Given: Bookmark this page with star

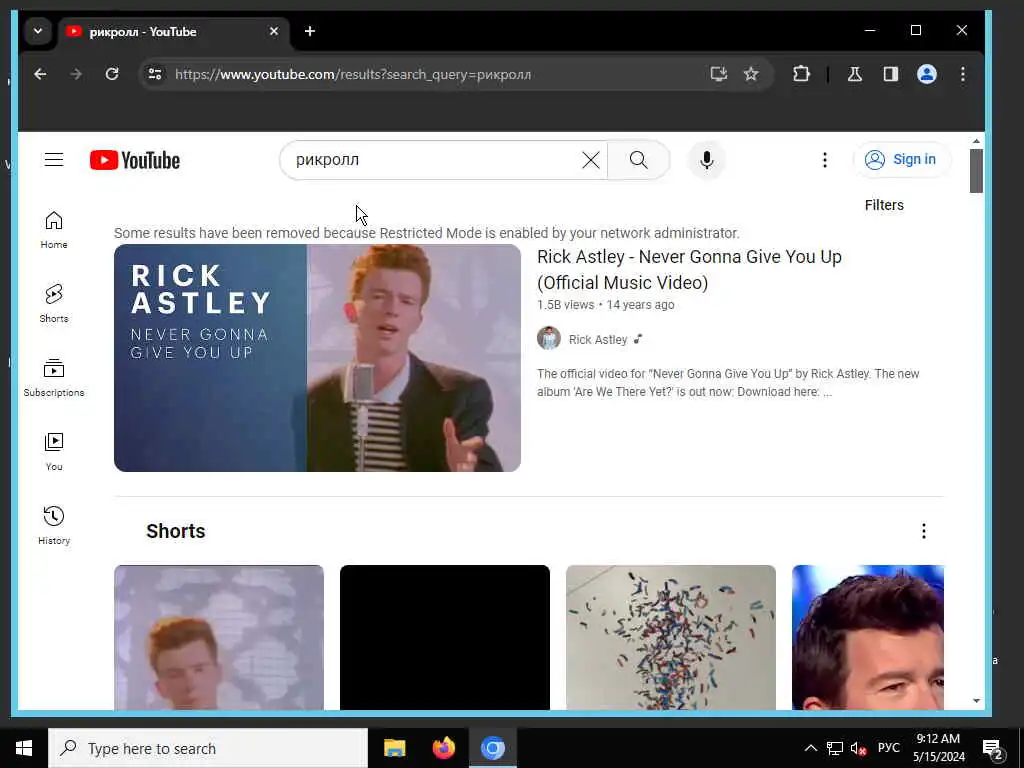Looking at the screenshot, I should click(x=751, y=74).
